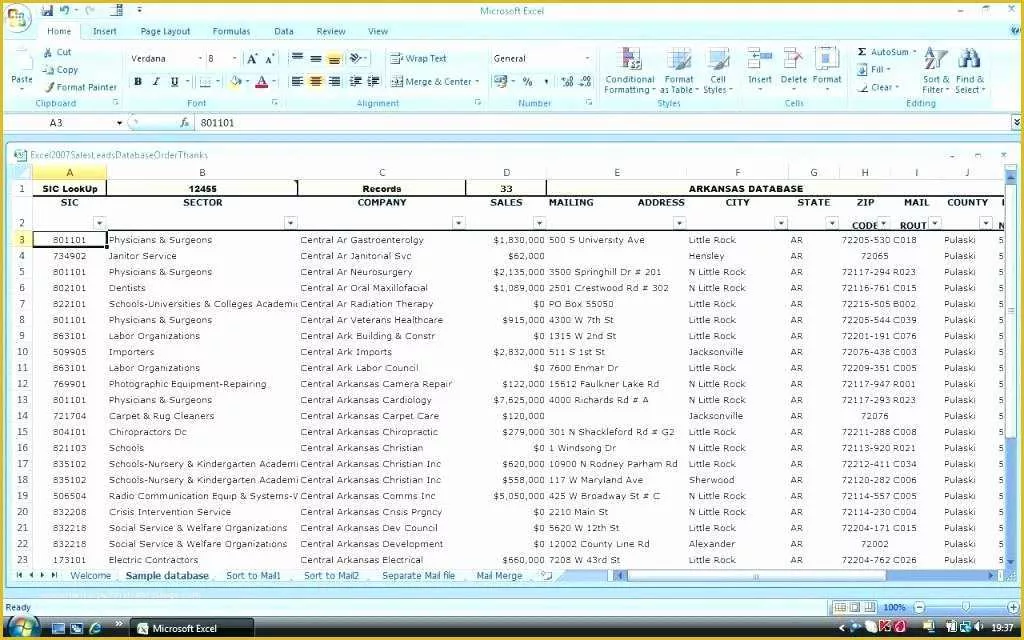
Task: Open the Page Layout ribbon tab
Action: (x=165, y=31)
